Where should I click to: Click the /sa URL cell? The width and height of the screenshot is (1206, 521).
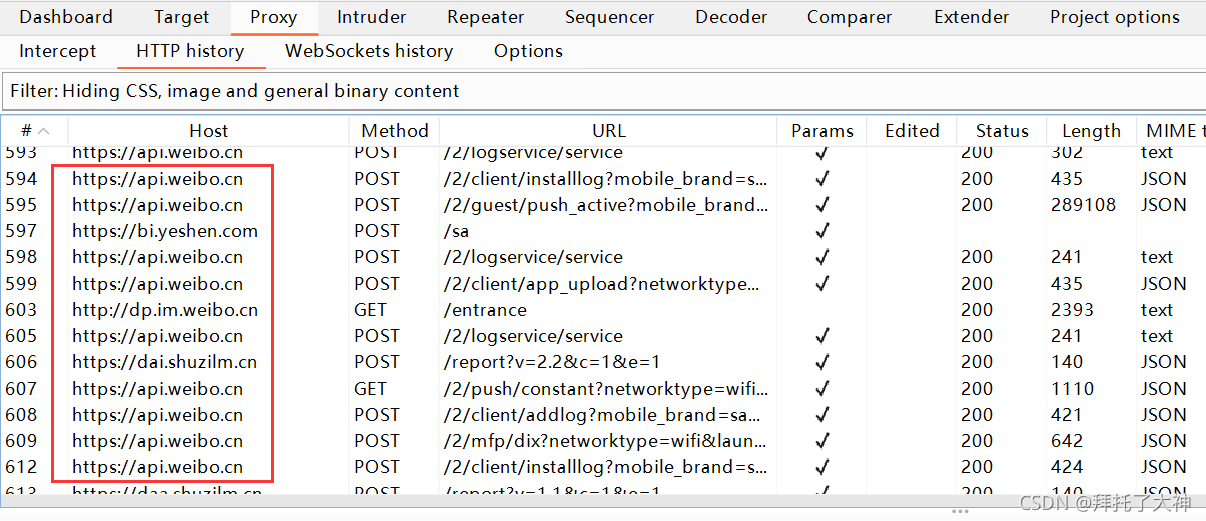(x=456, y=231)
